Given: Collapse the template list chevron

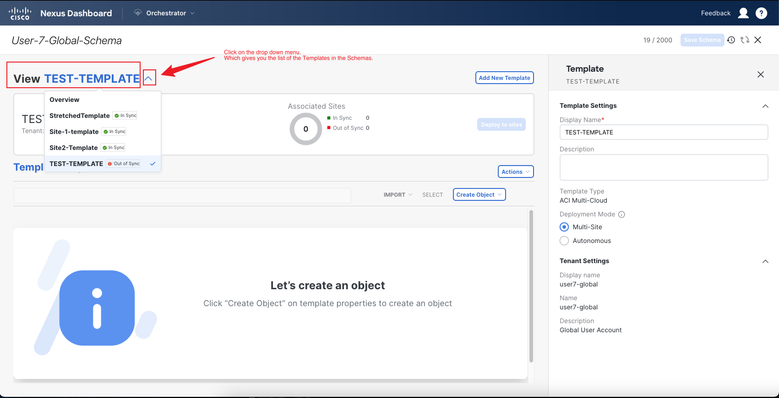Looking at the screenshot, I should tap(150, 79).
